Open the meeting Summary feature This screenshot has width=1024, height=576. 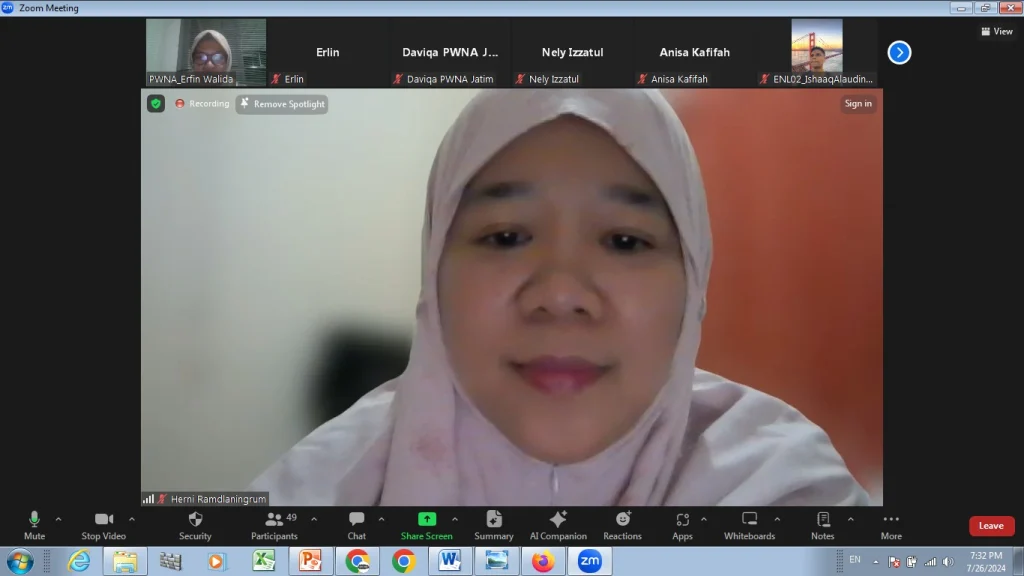(493, 525)
